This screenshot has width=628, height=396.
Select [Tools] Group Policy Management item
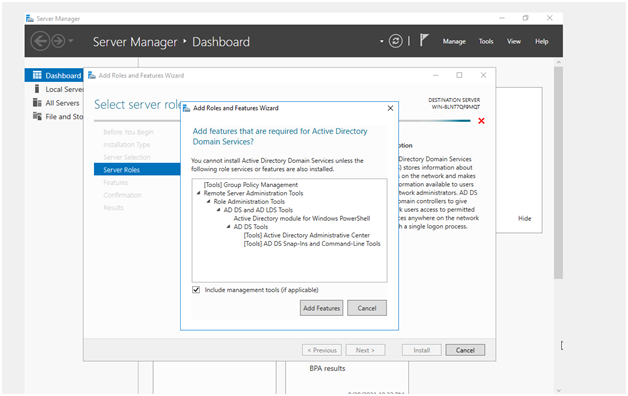pyautogui.click(x=251, y=185)
